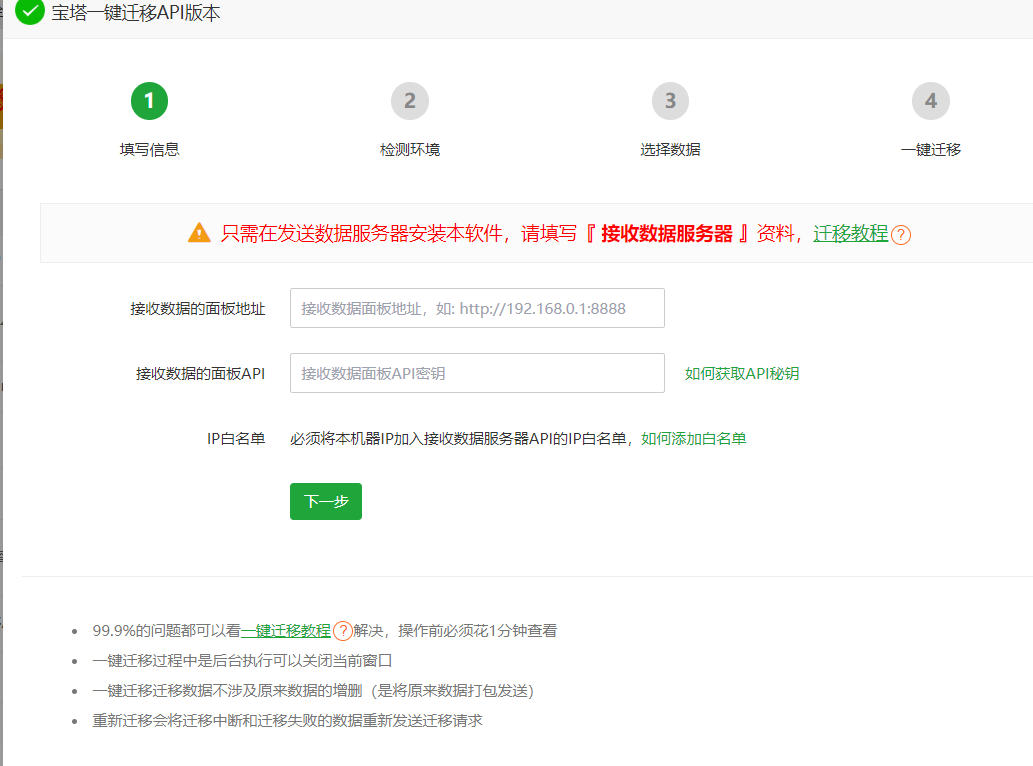Click the question mark icon after 一键迁移教程

click(x=342, y=631)
